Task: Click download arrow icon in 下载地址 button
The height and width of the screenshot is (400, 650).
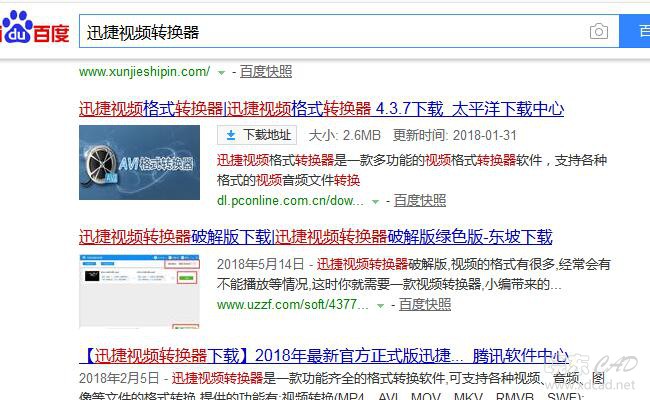Action: [x=231, y=135]
